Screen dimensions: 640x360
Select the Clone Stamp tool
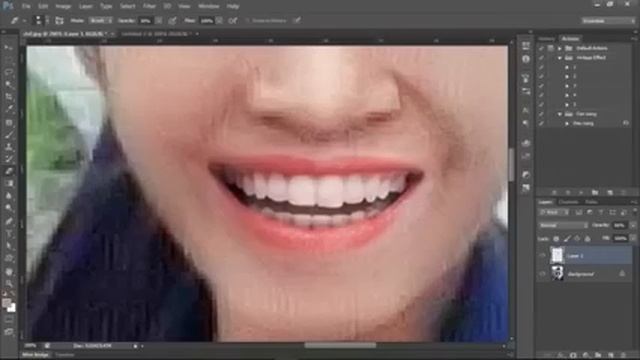tap(9, 147)
